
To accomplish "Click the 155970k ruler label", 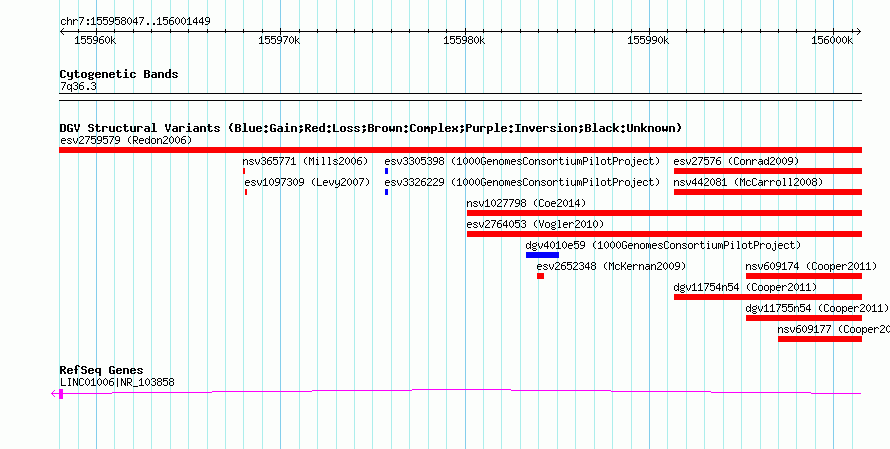I will pyautogui.click(x=279, y=41).
